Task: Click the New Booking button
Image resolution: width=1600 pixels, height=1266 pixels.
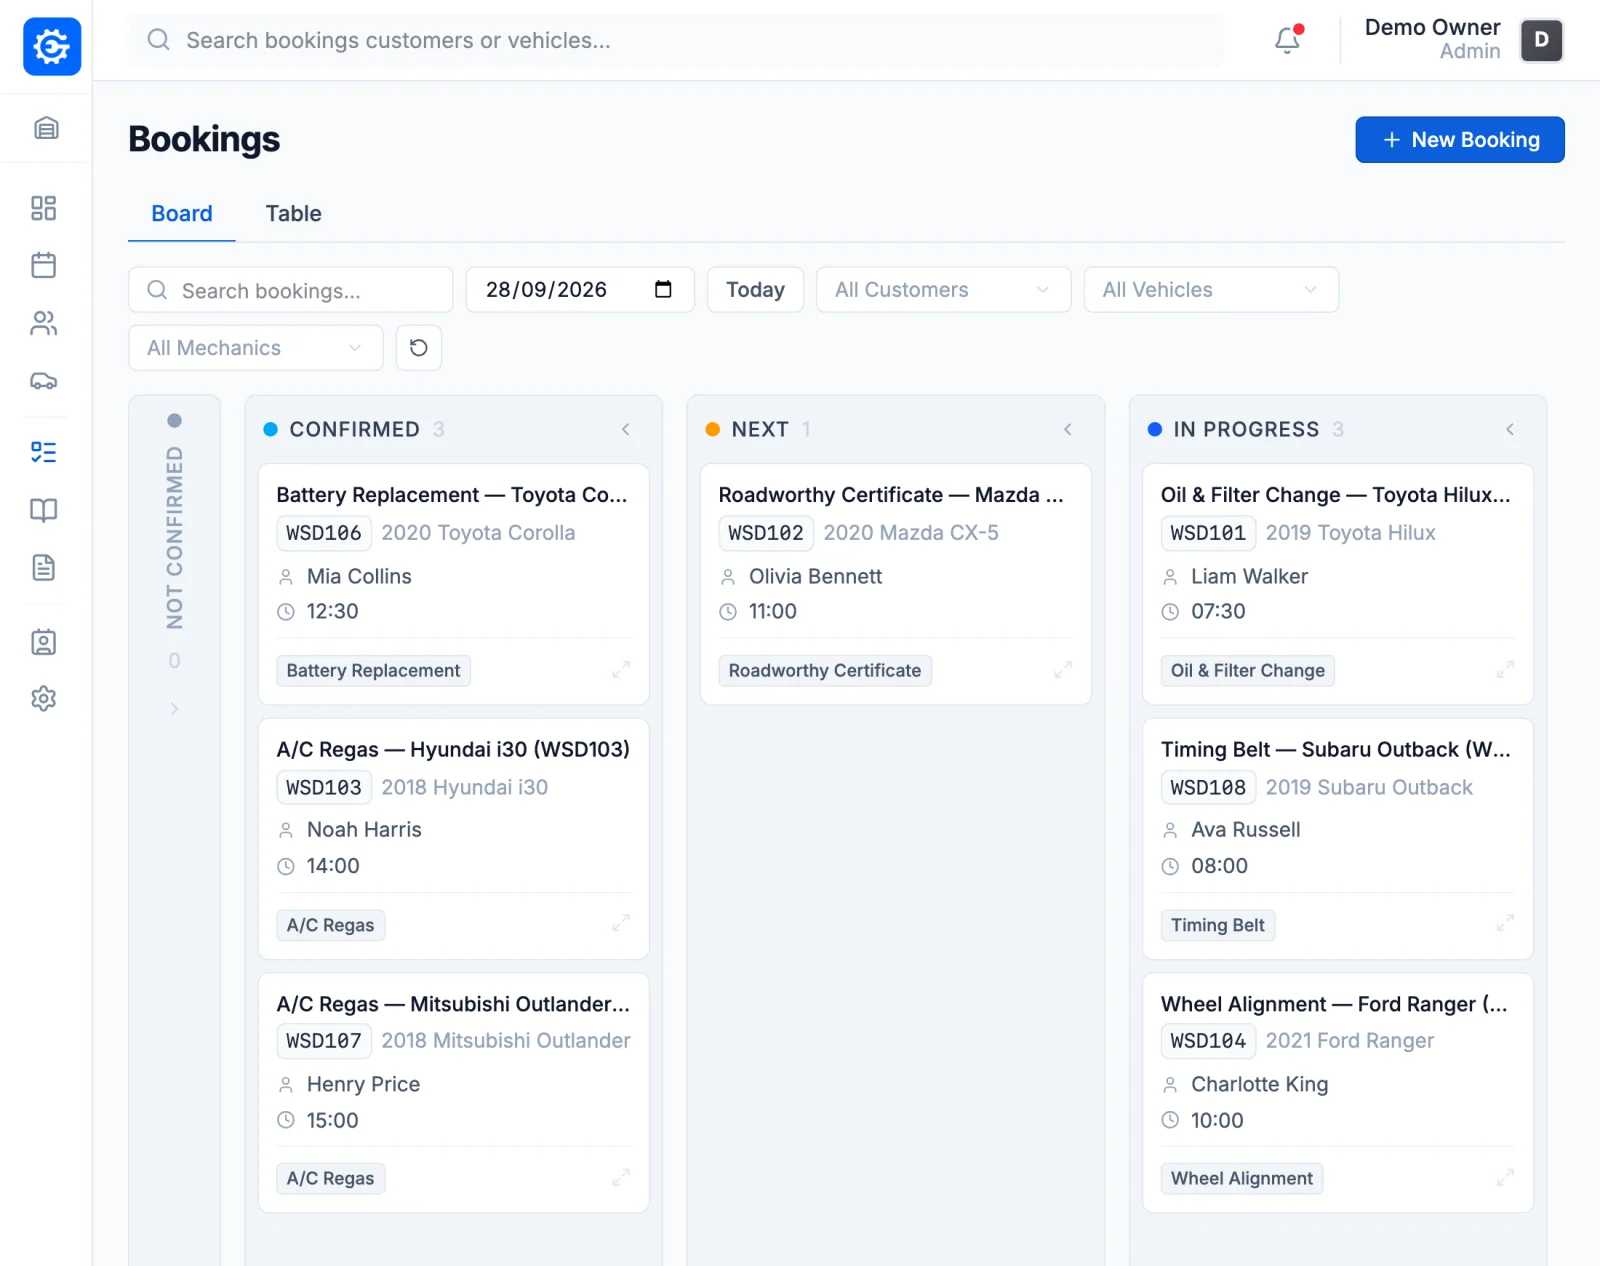Action: (1460, 140)
